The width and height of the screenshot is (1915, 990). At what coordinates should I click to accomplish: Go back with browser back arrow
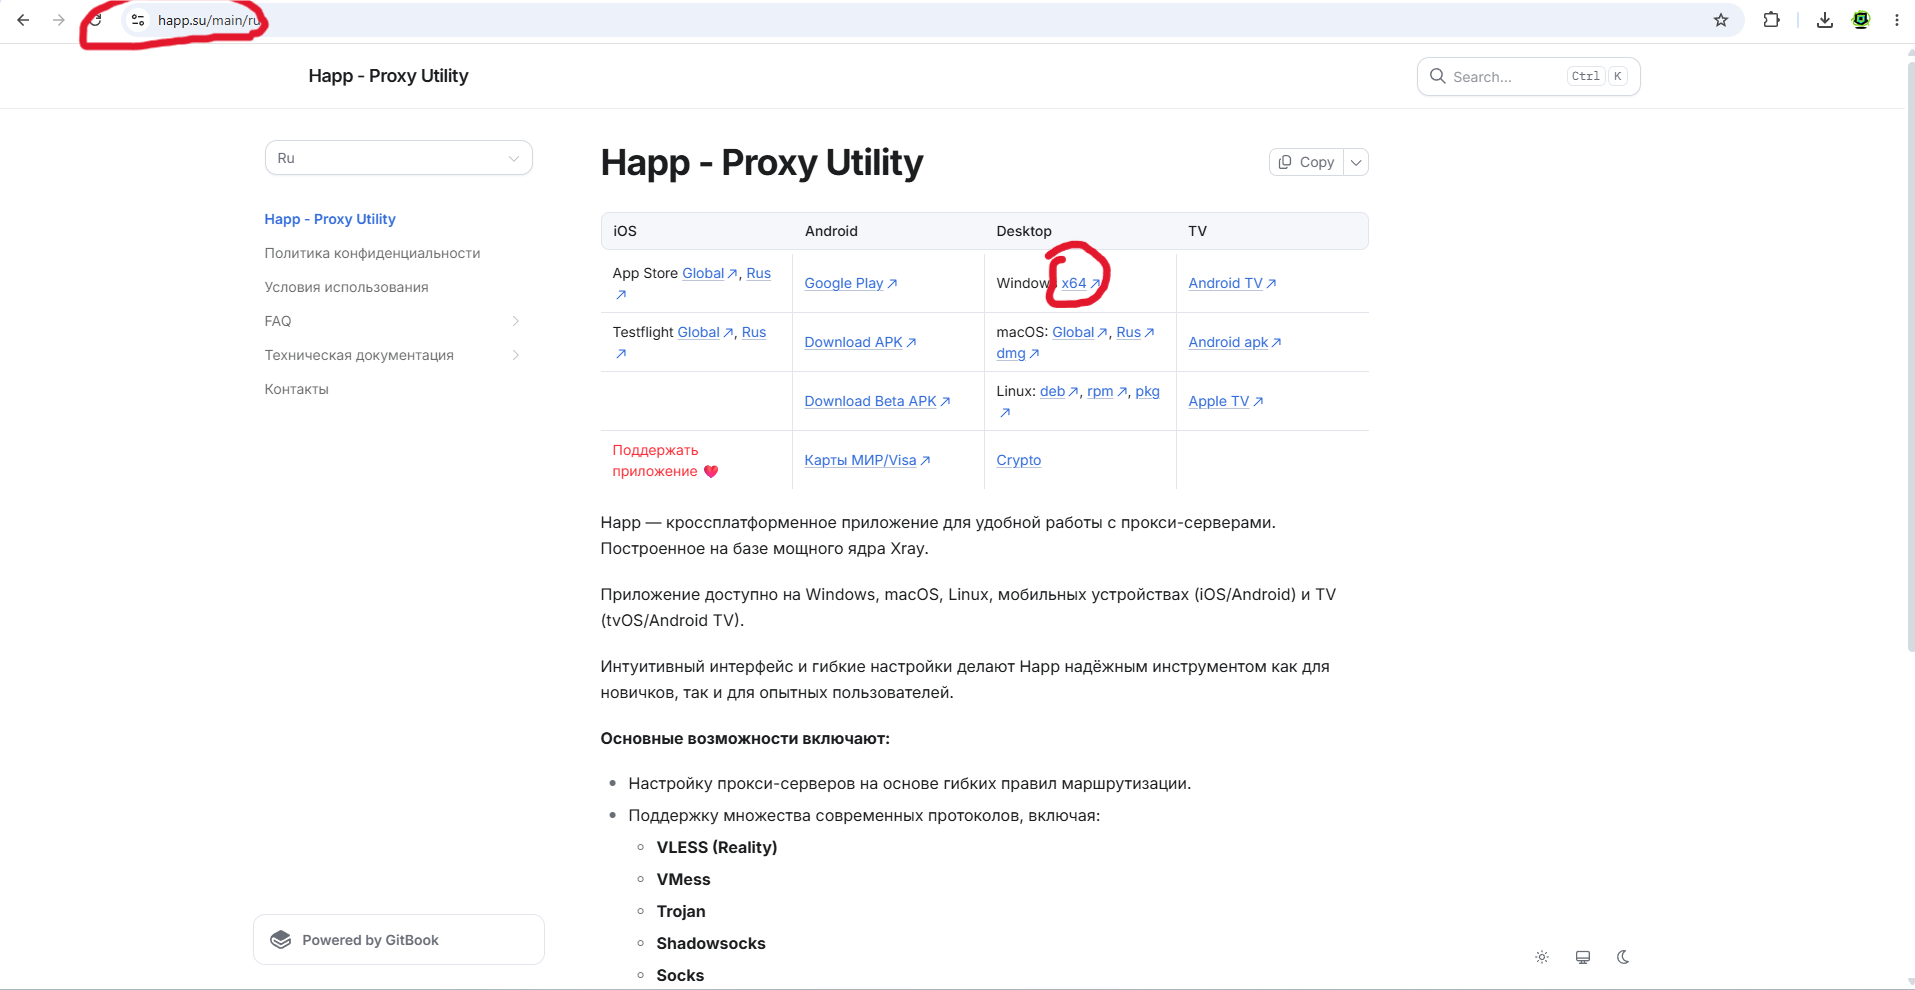tap(23, 20)
